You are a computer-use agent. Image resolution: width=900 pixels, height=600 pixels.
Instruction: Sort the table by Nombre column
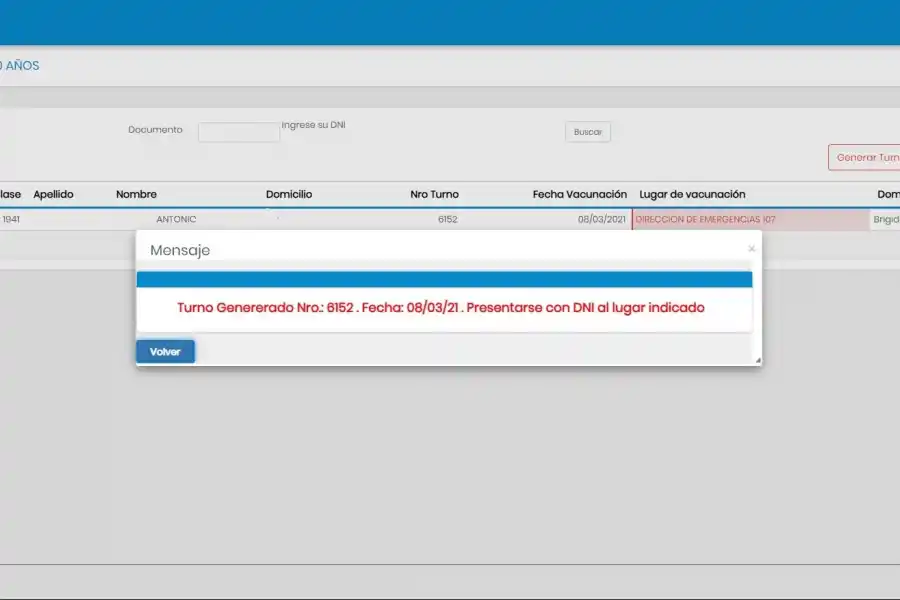tap(134, 194)
